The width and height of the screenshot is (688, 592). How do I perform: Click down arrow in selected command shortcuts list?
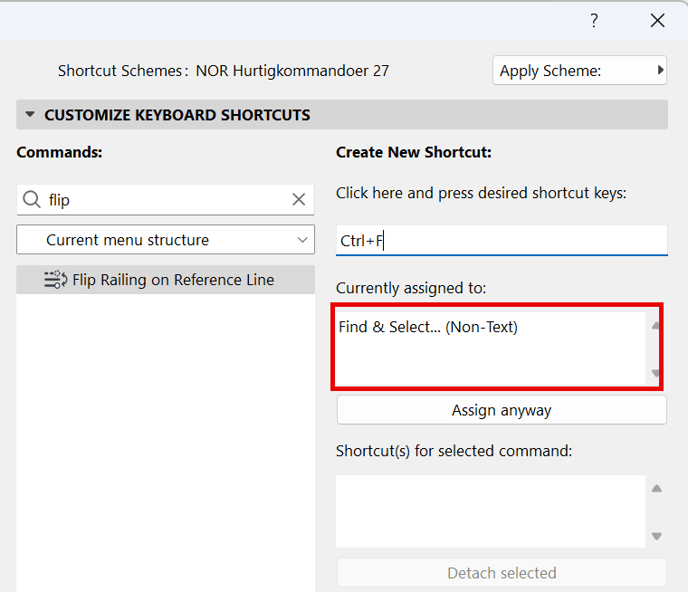pyautogui.click(x=656, y=536)
